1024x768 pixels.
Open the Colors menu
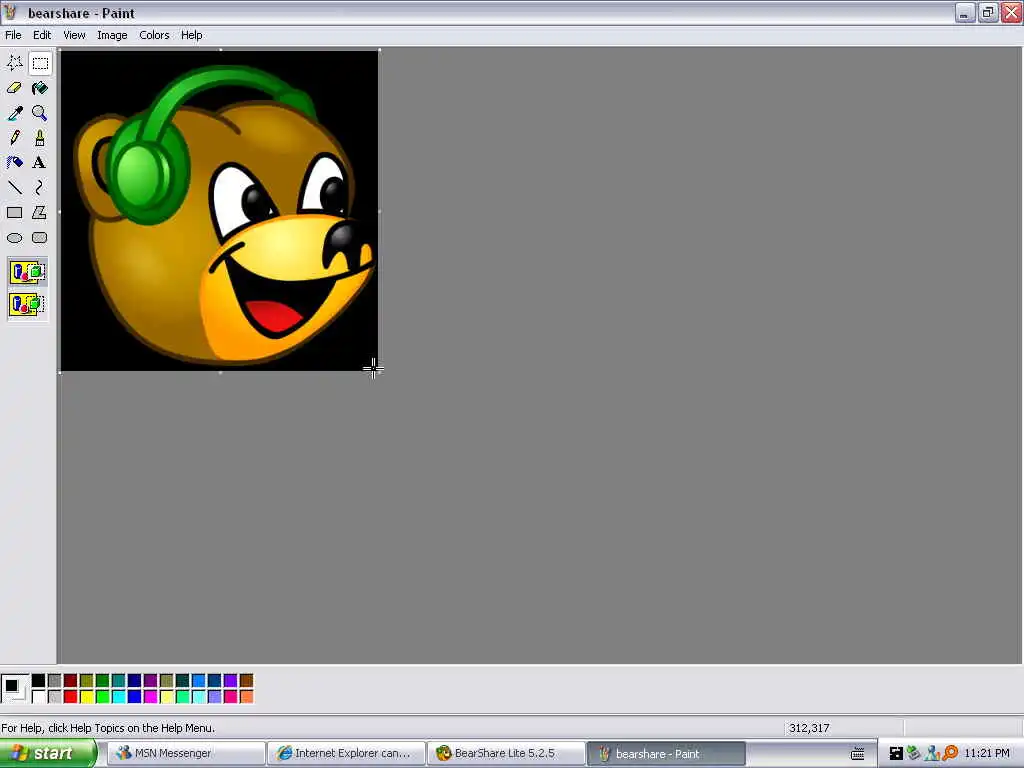point(154,35)
